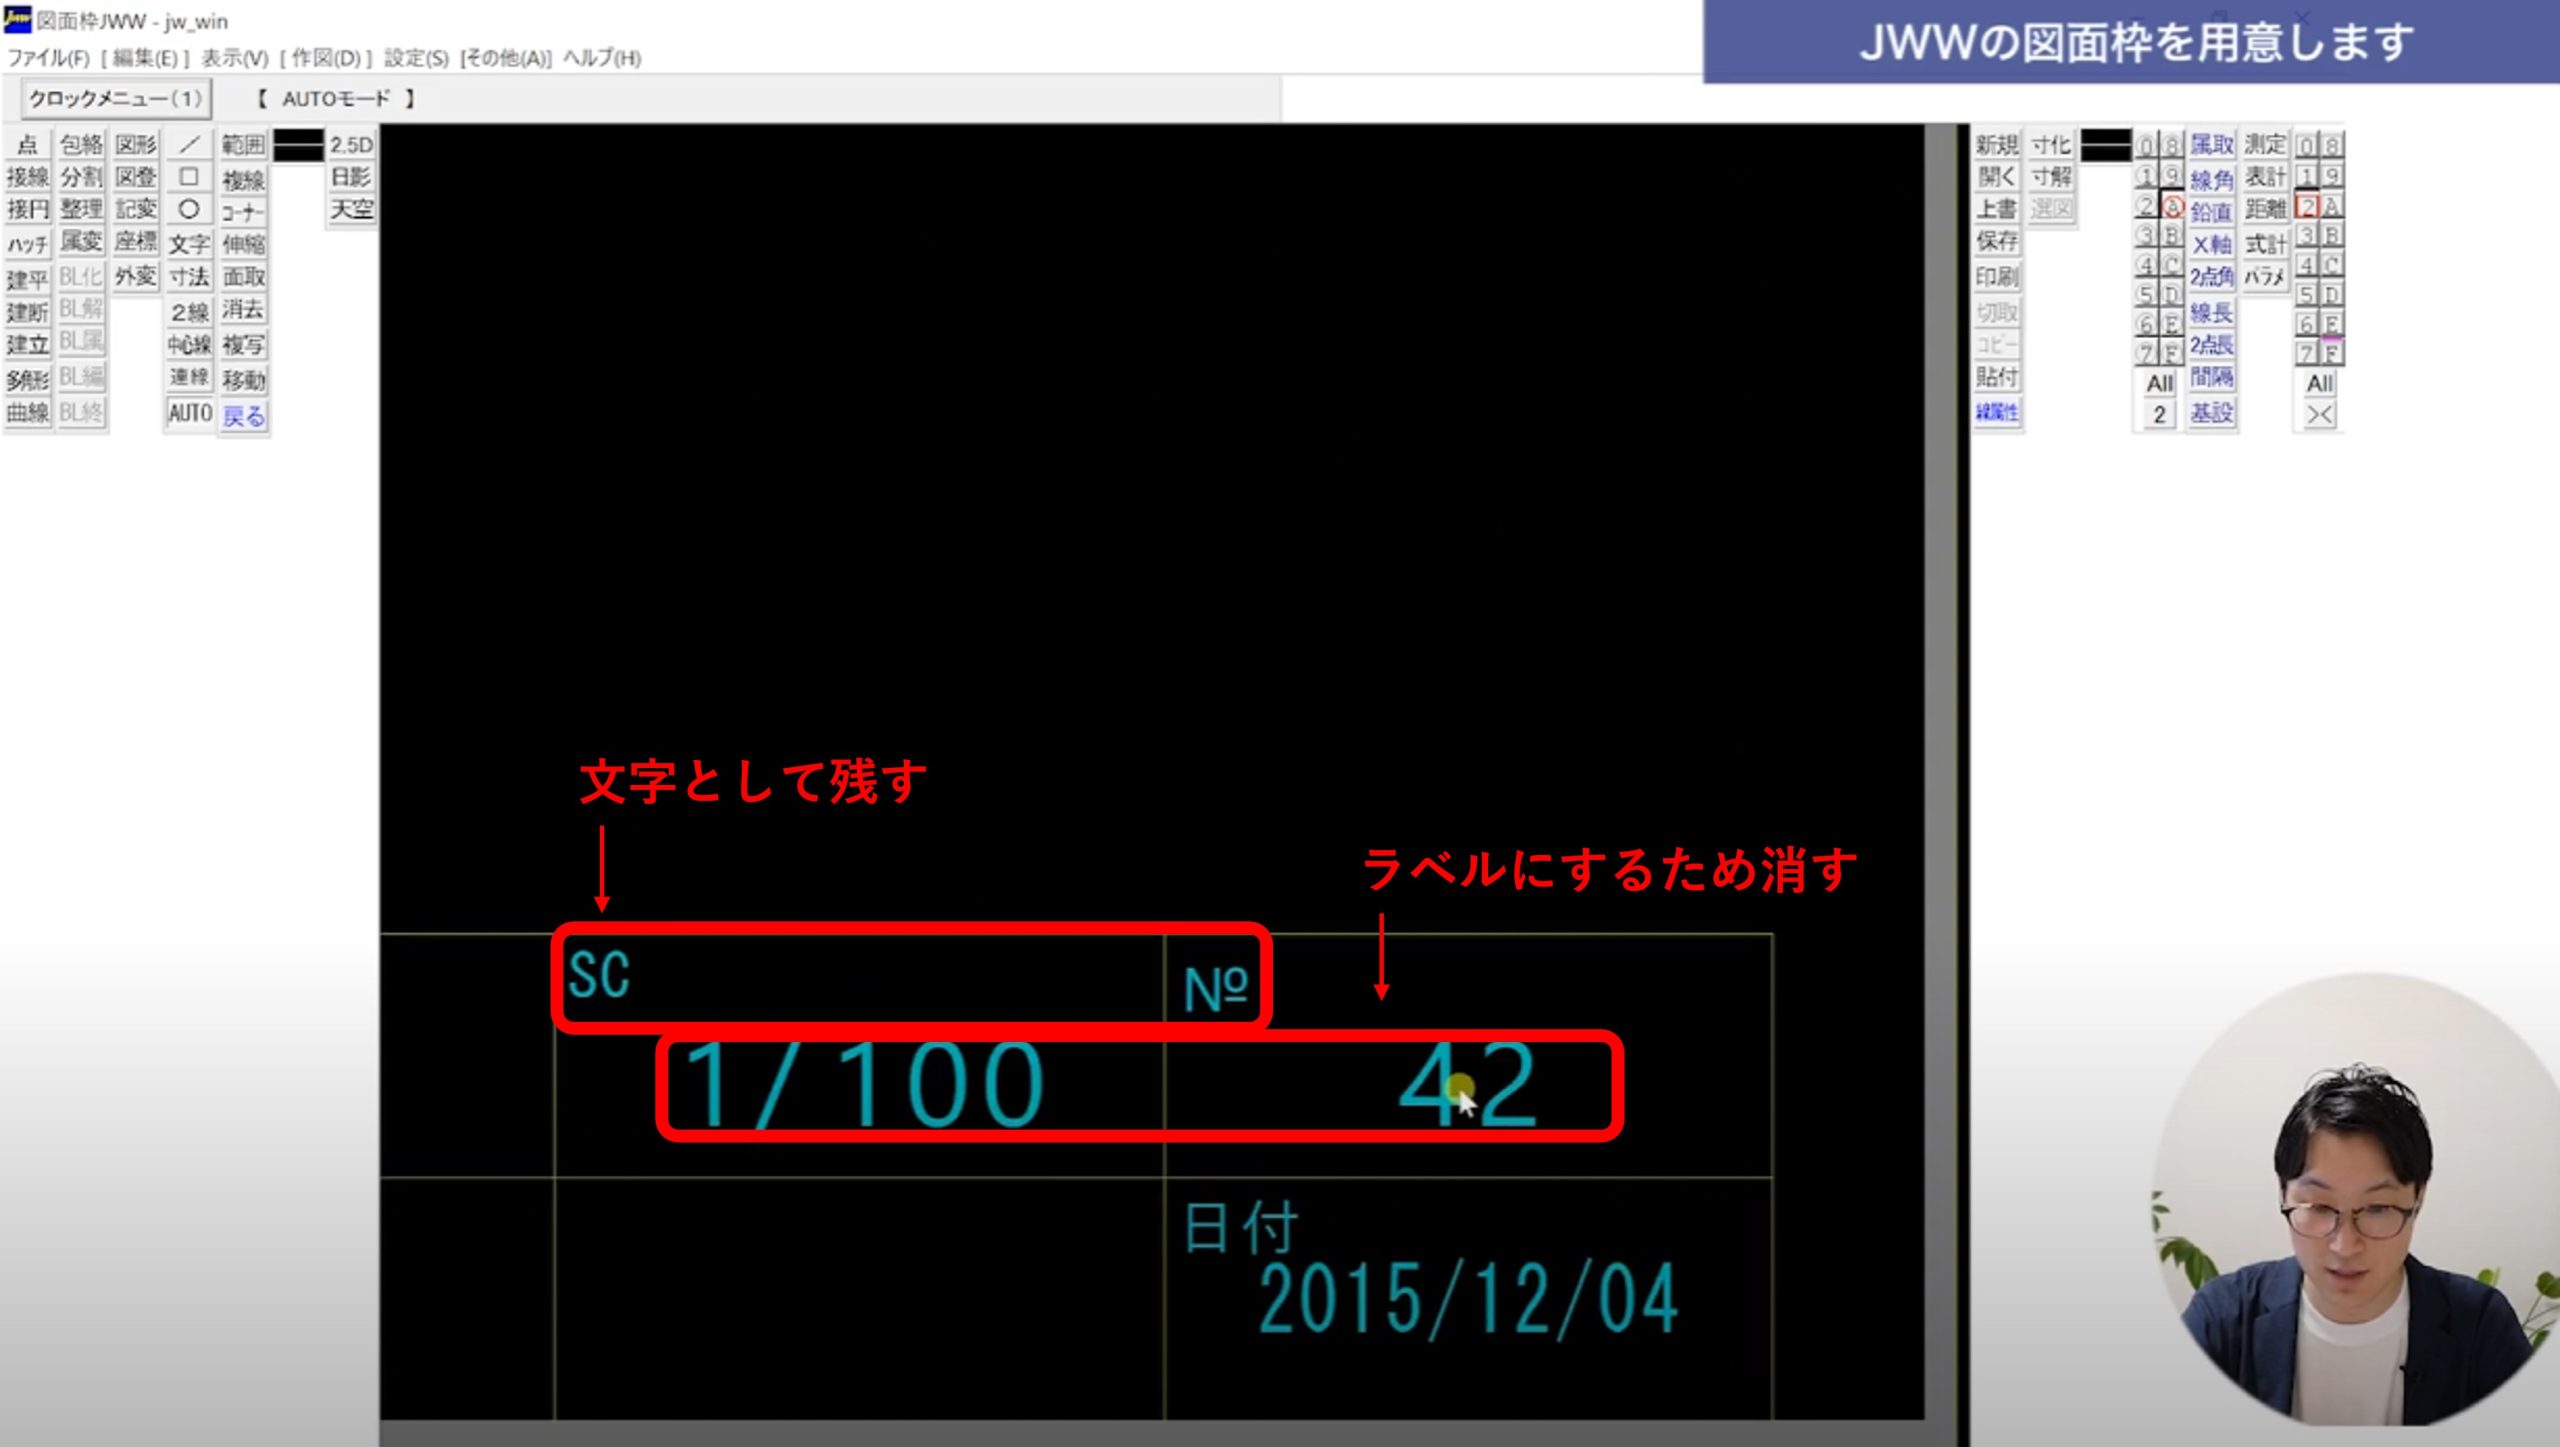
Task: Pick the 寸法 dimension tool
Action: click(189, 277)
